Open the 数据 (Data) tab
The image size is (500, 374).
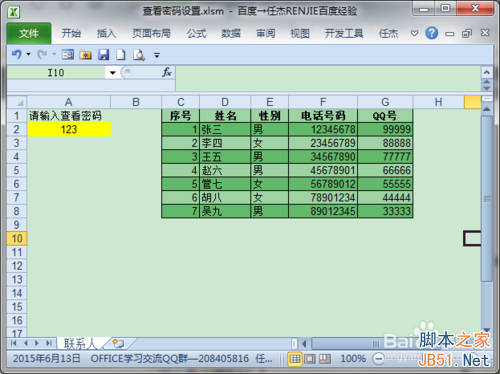[x=231, y=33]
